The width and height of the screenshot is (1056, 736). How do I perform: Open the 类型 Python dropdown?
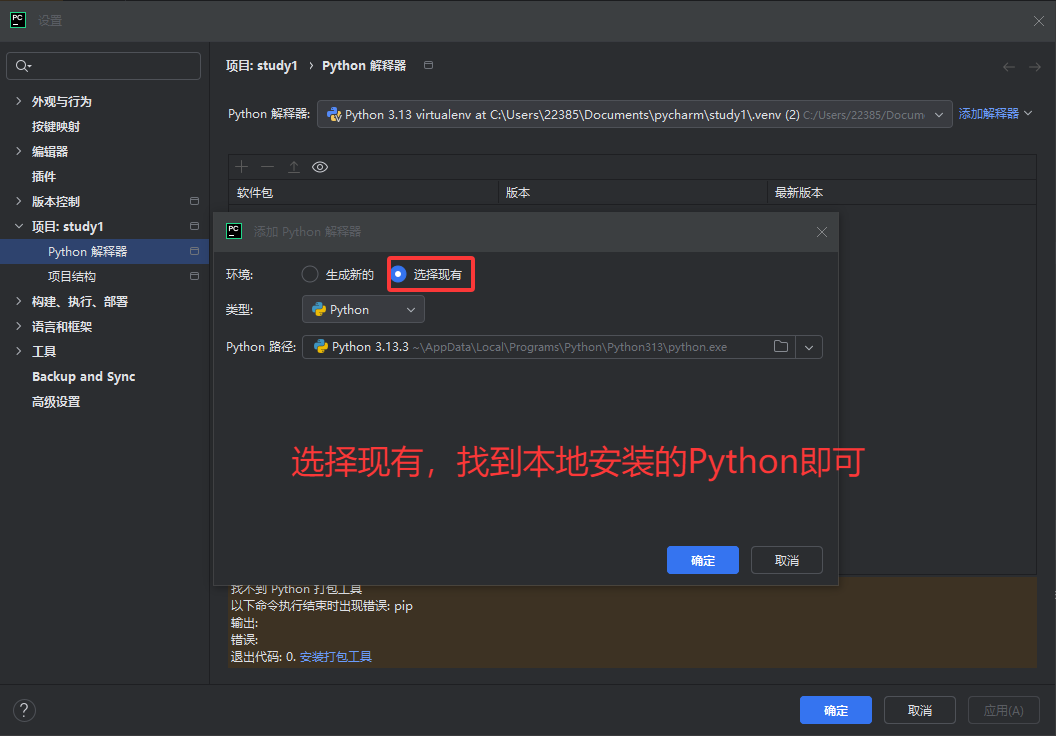363,310
